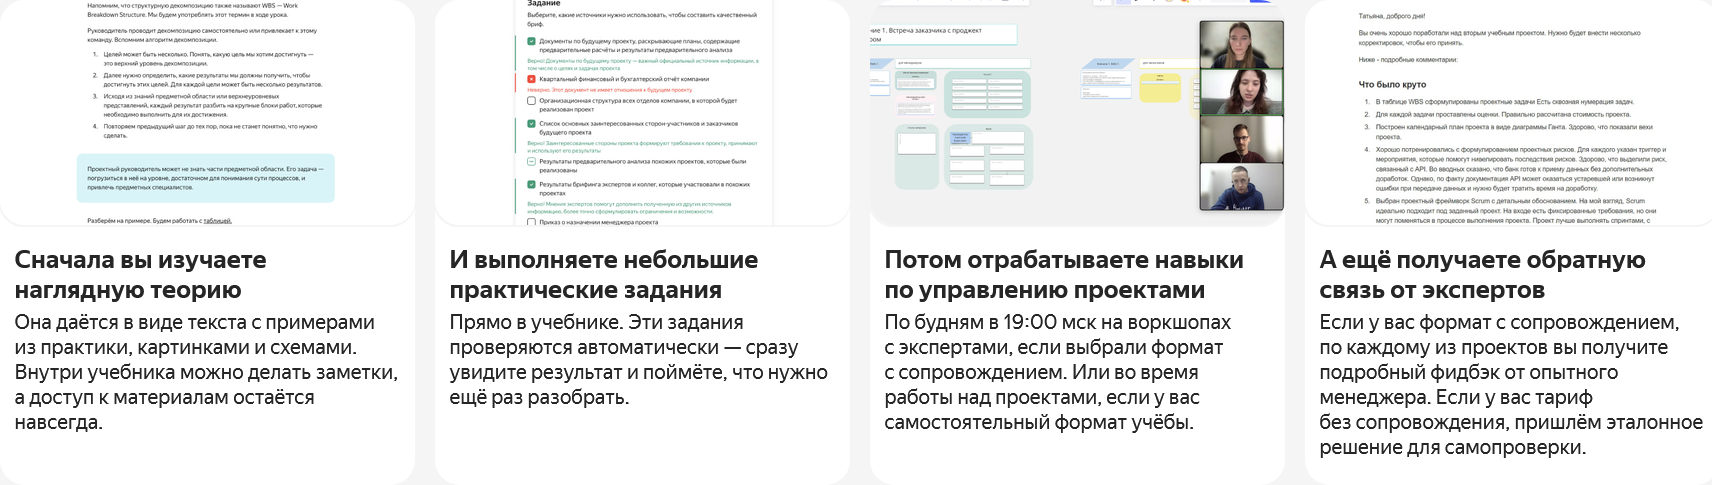Click theory list item 'Целей может быть несколько'
Image resolution: width=1712 pixels, height=485 pixels.
coord(208,59)
